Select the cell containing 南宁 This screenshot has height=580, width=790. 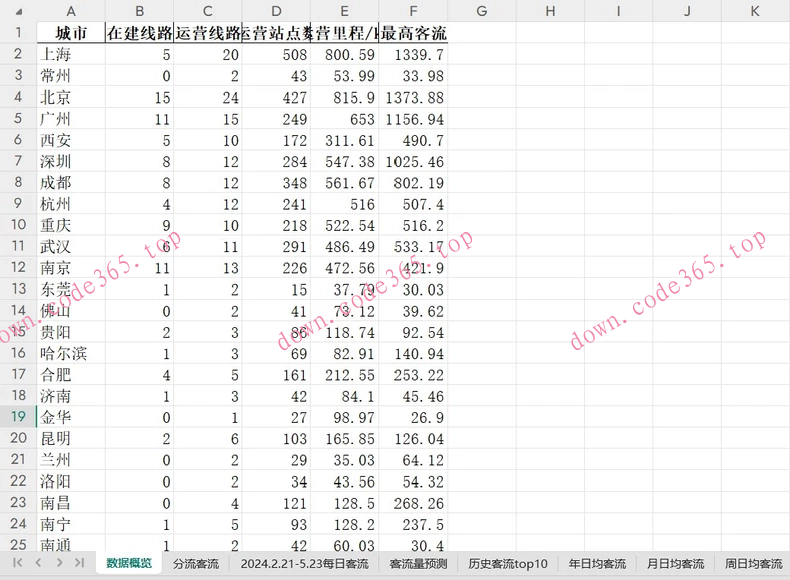(x=71, y=525)
